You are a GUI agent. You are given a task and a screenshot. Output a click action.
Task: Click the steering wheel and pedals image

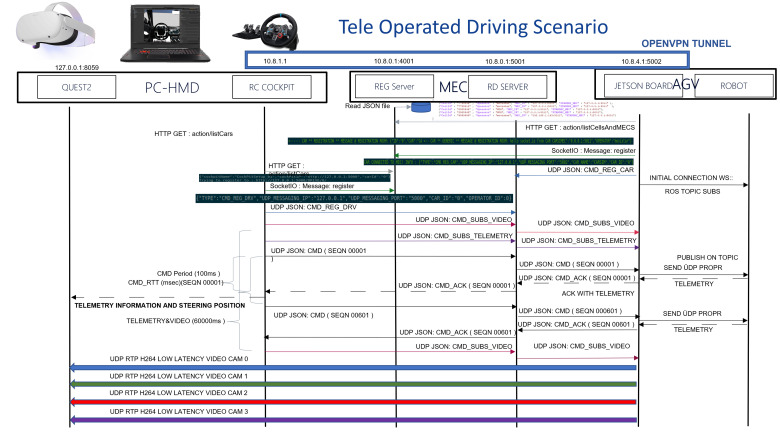click(266, 31)
